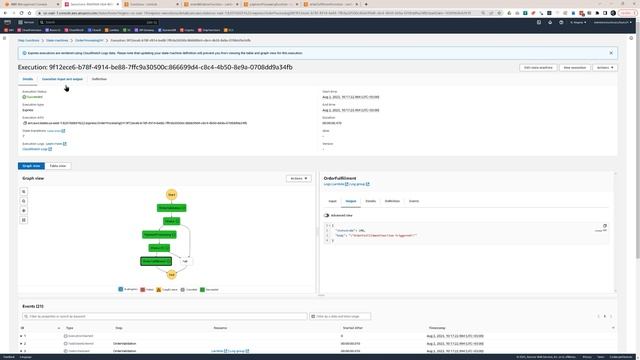Click the In progress legend swatch
This screenshot has width=640, height=360.
coord(120,289)
